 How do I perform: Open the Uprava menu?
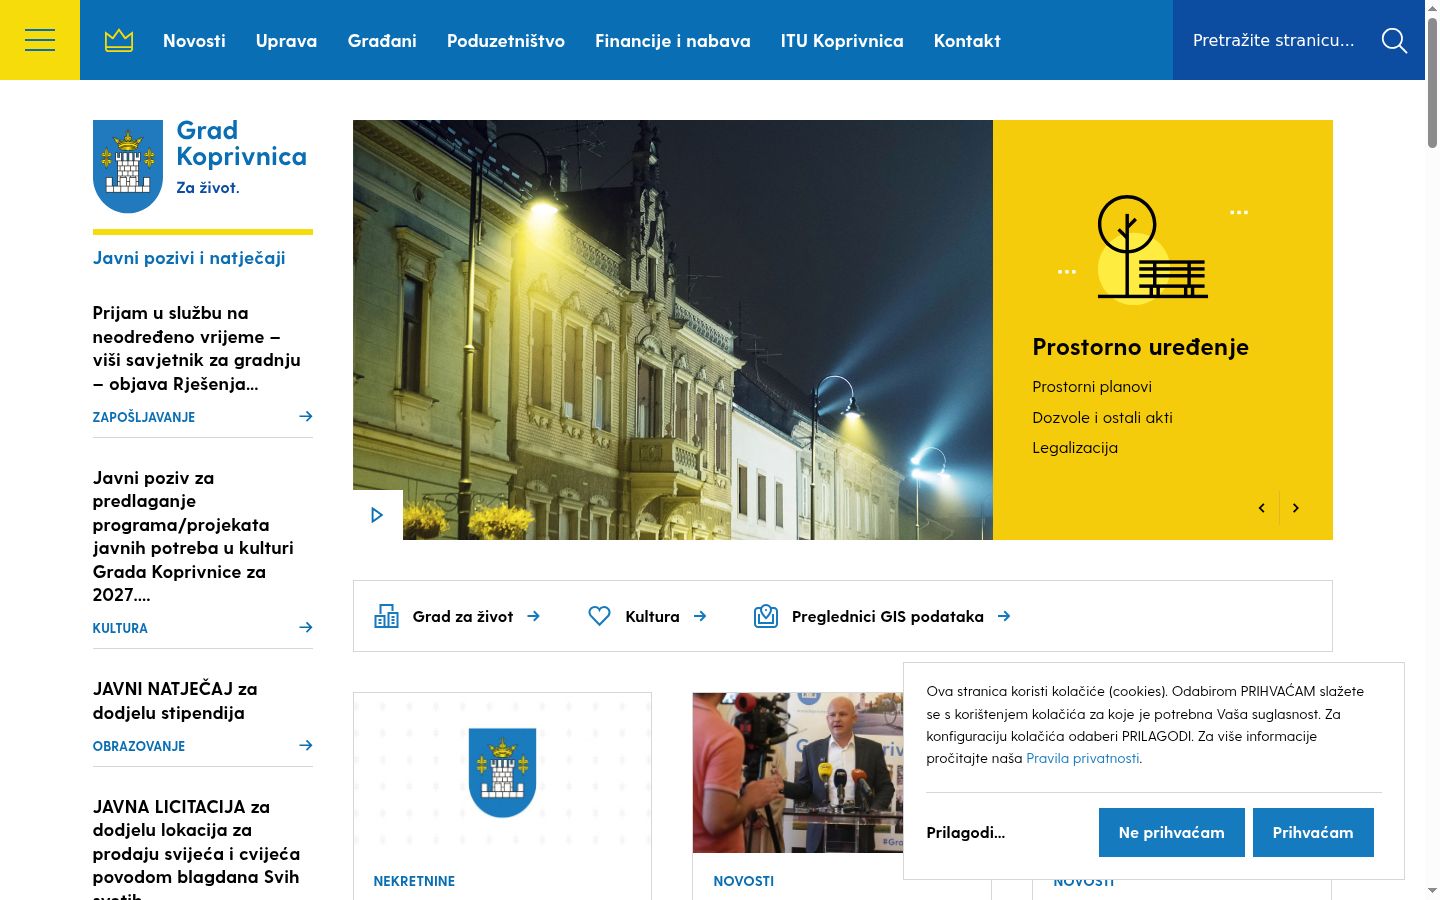pyautogui.click(x=286, y=41)
